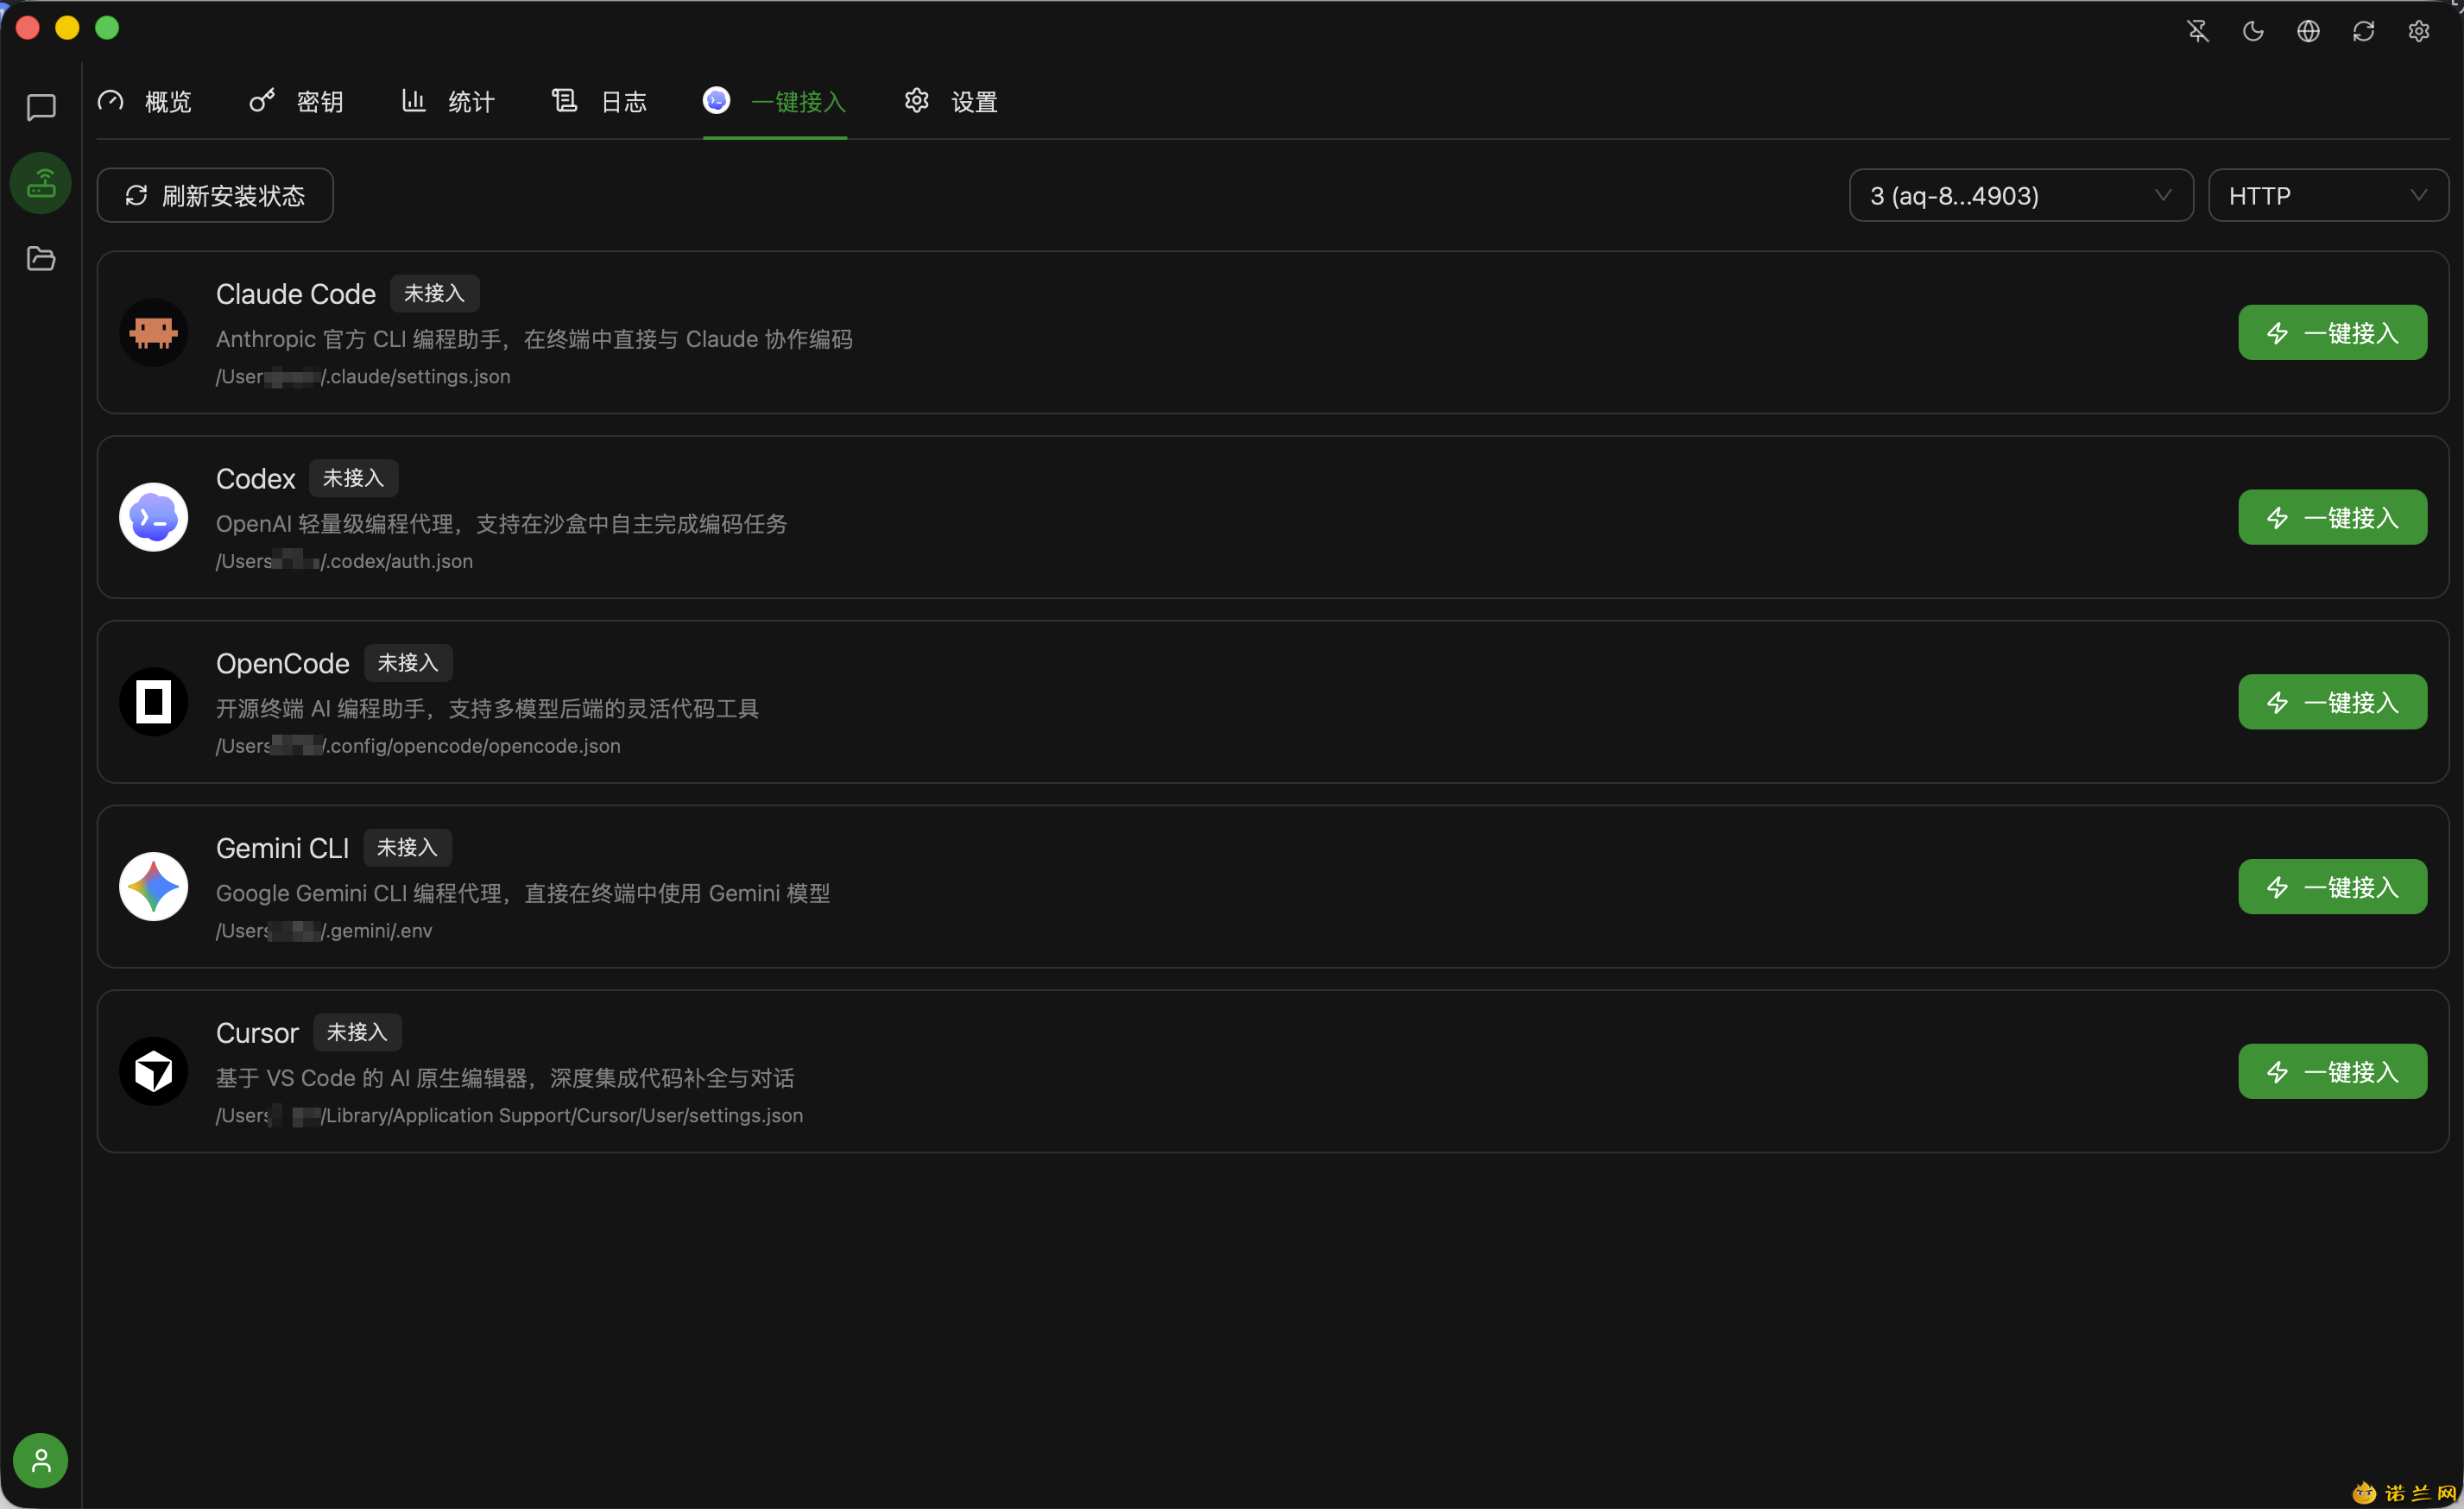Click the Cursor logo icon
The image size is (2464, 1509).
point(153,1072)
